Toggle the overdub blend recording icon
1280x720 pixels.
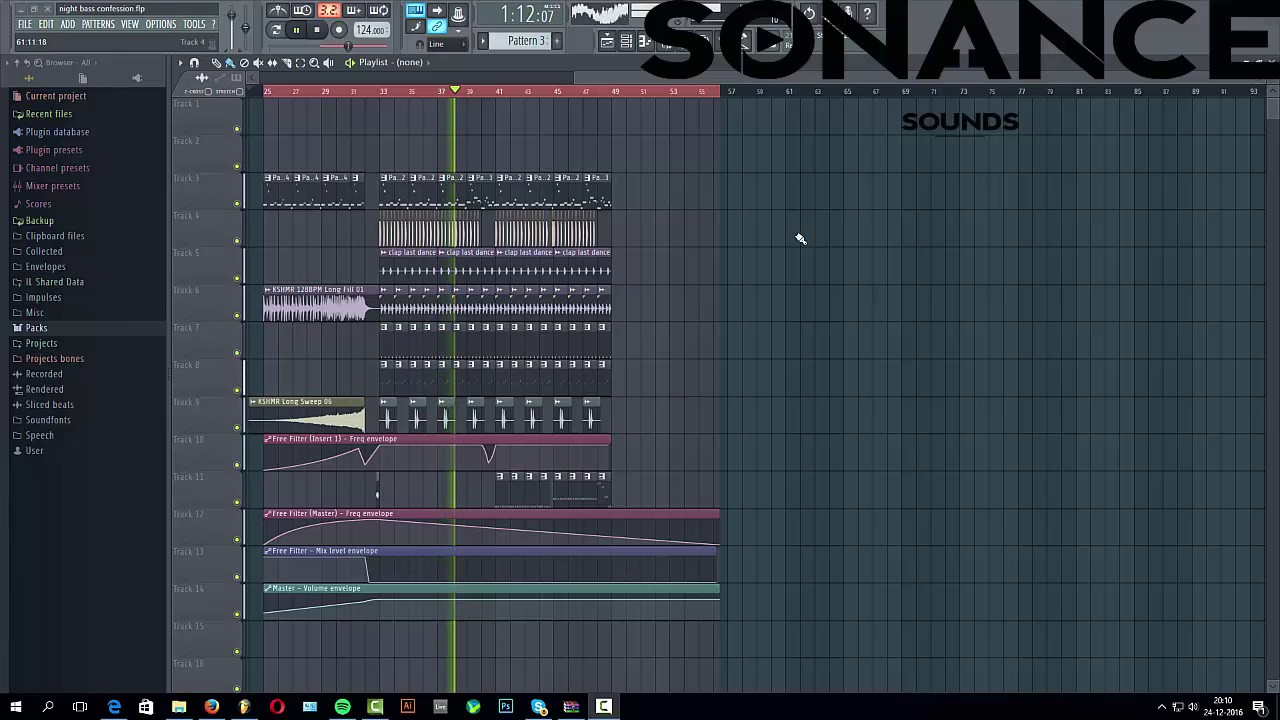pos(353,10)
